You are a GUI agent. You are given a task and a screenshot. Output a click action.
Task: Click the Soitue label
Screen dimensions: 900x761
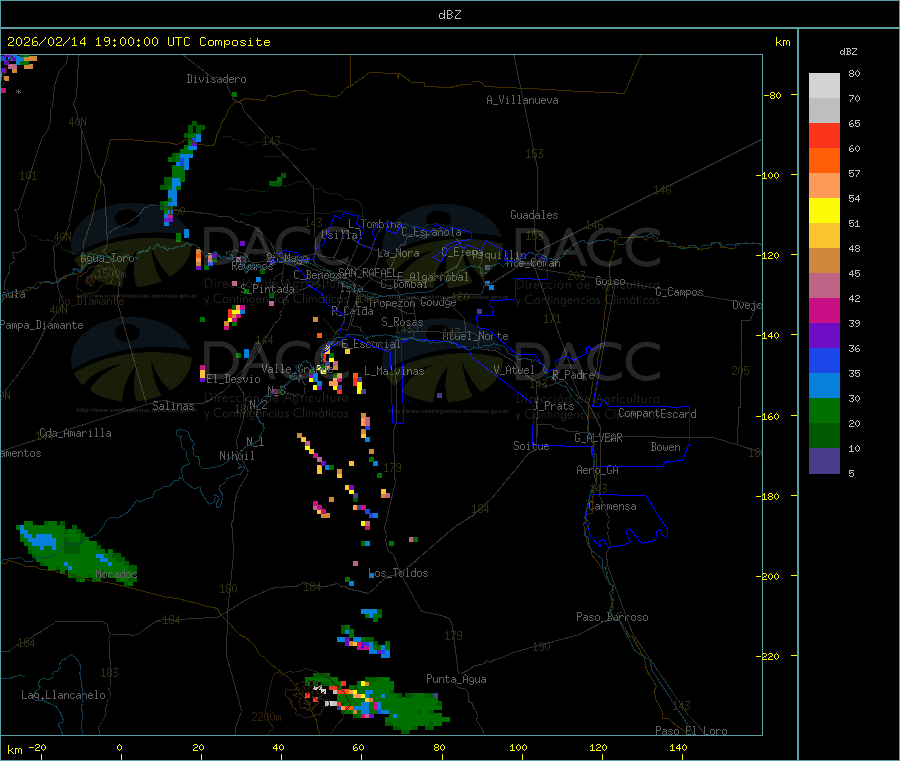coord(531,446)
